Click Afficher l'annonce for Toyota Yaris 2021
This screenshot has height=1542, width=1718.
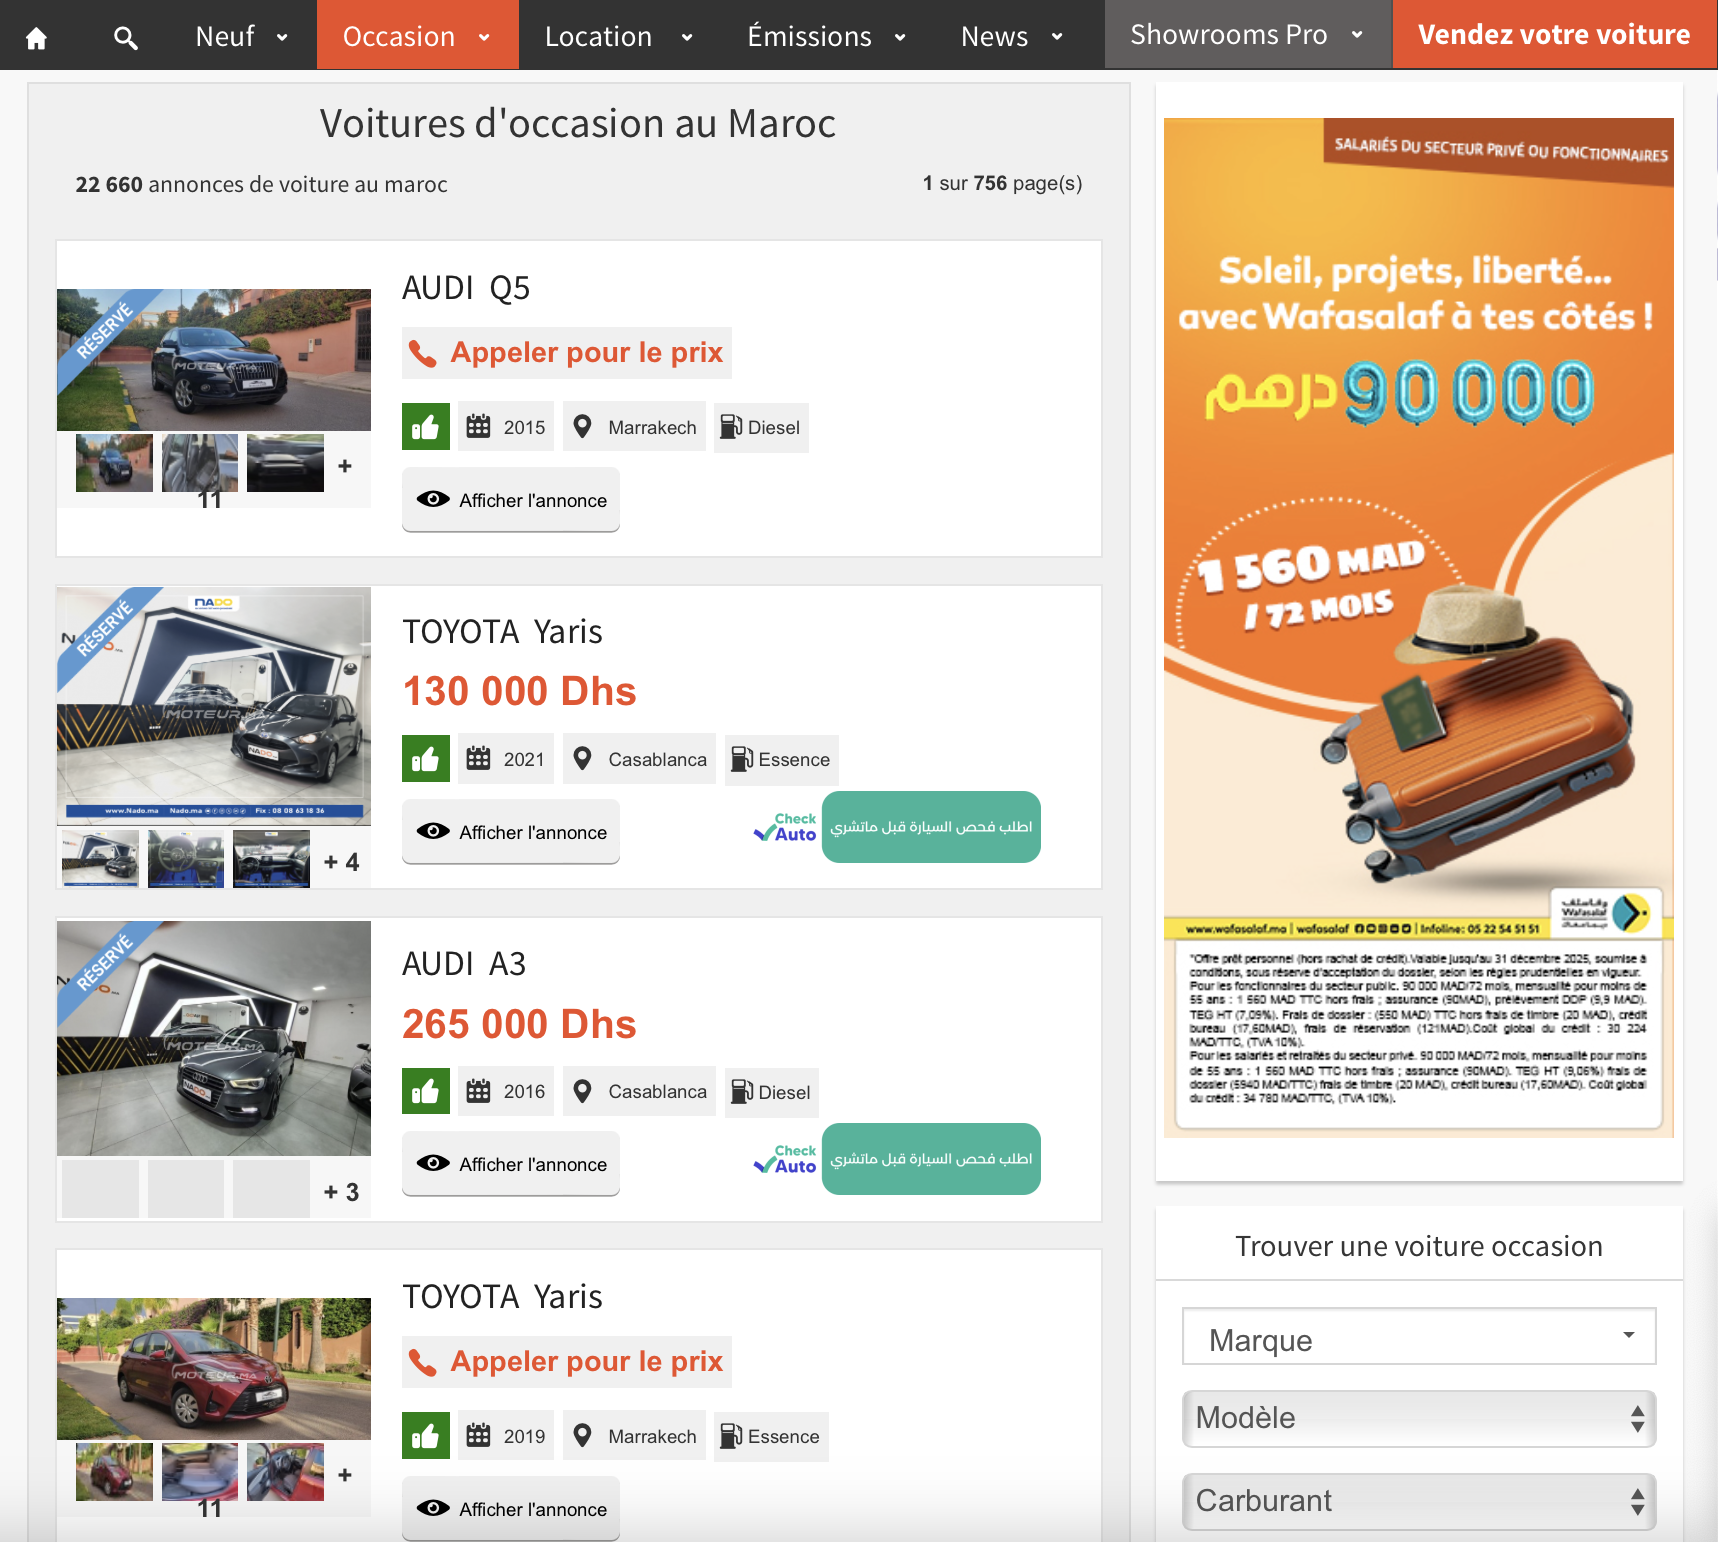pyautogui.click(x=511, y=832)
